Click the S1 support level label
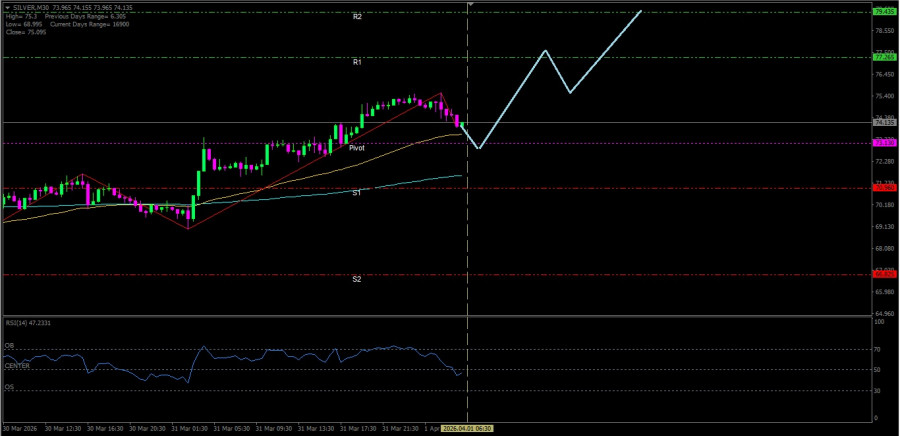The image size is (900, 436). pyautogui.click(x=357, y=192)
